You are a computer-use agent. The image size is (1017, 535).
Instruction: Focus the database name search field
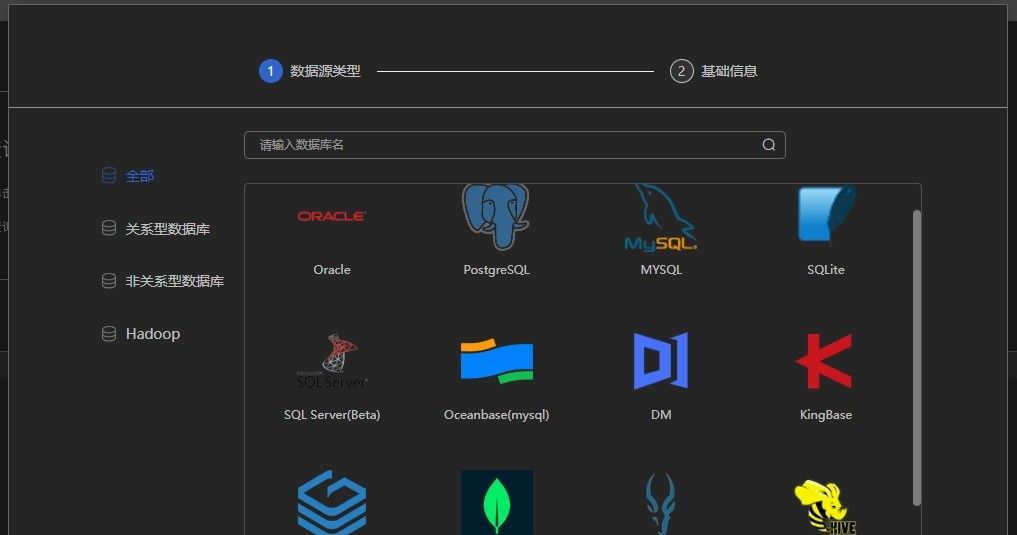click(x=500, y=145)
